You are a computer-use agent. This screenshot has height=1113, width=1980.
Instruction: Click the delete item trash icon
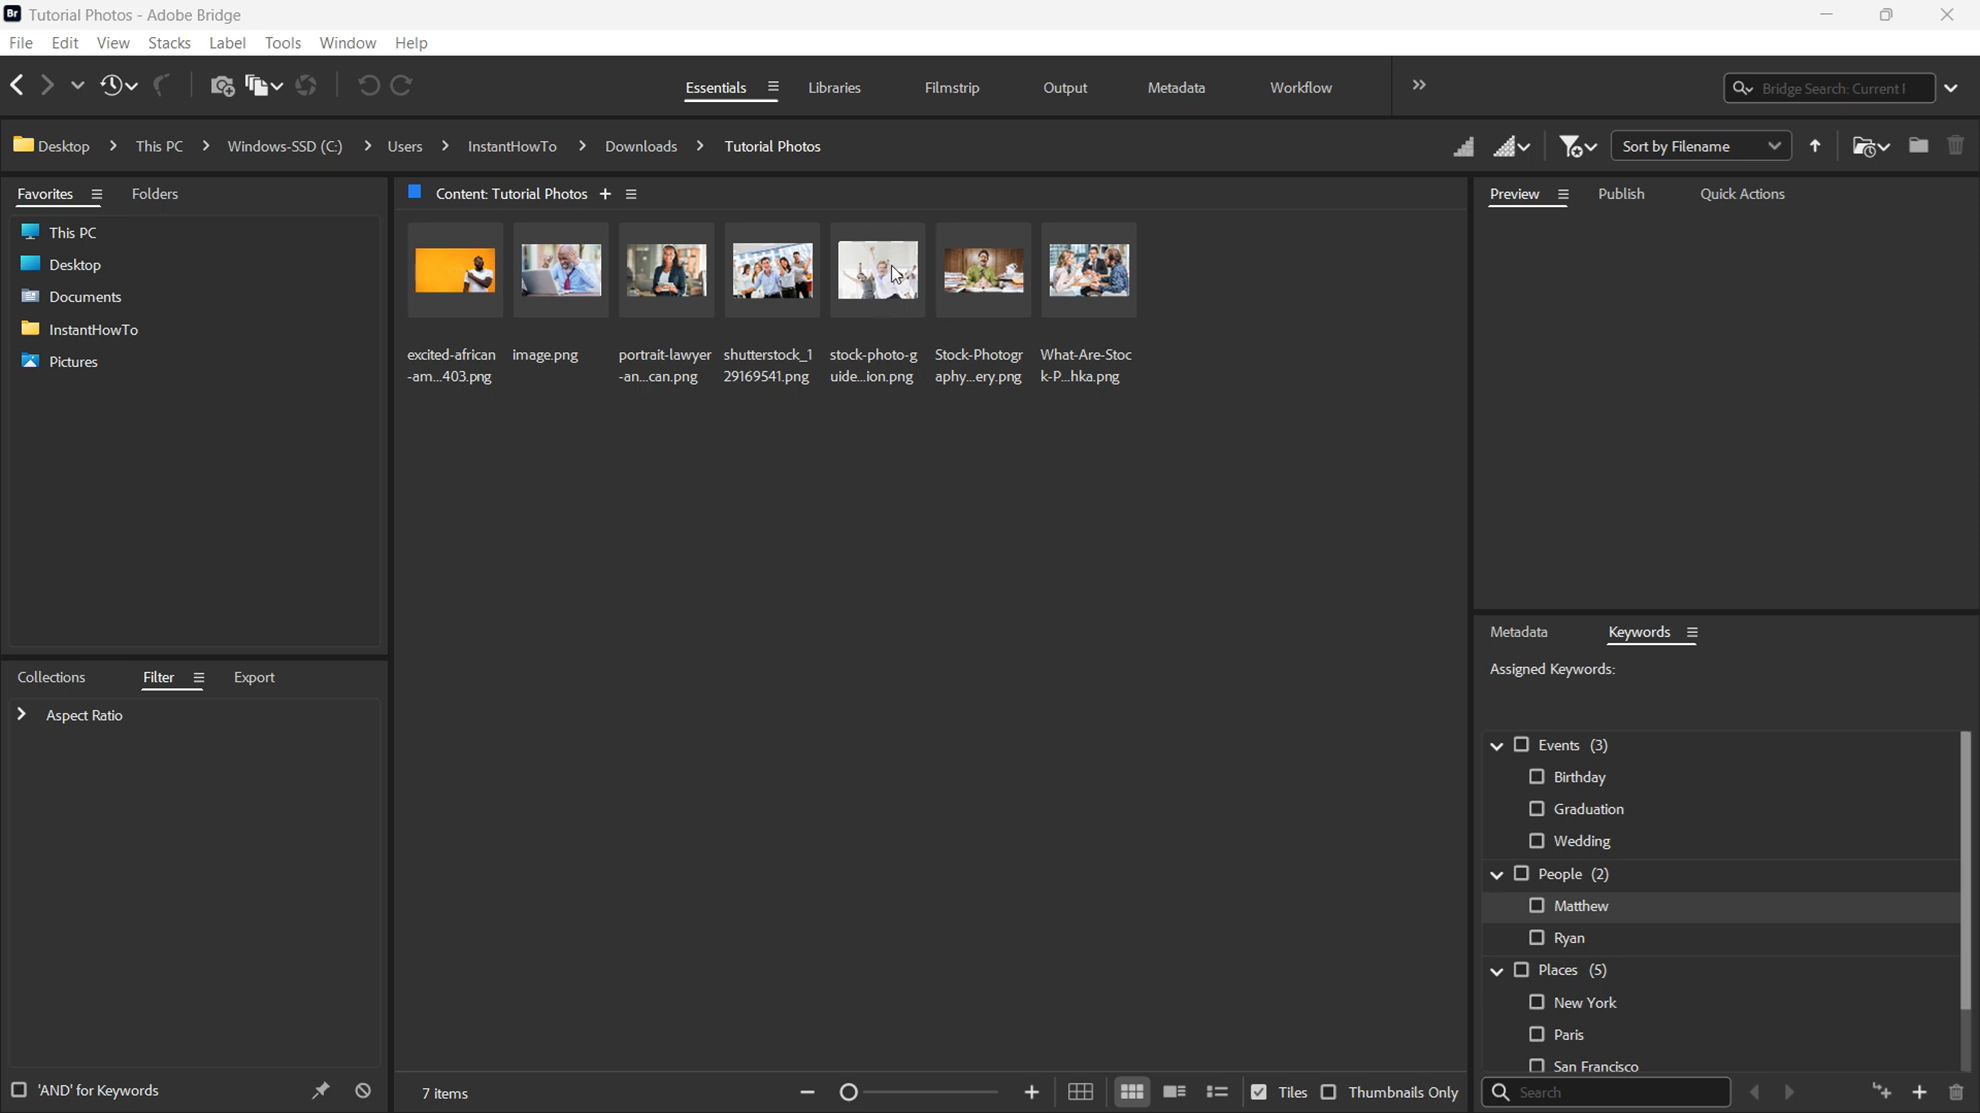pos(1956,146)
